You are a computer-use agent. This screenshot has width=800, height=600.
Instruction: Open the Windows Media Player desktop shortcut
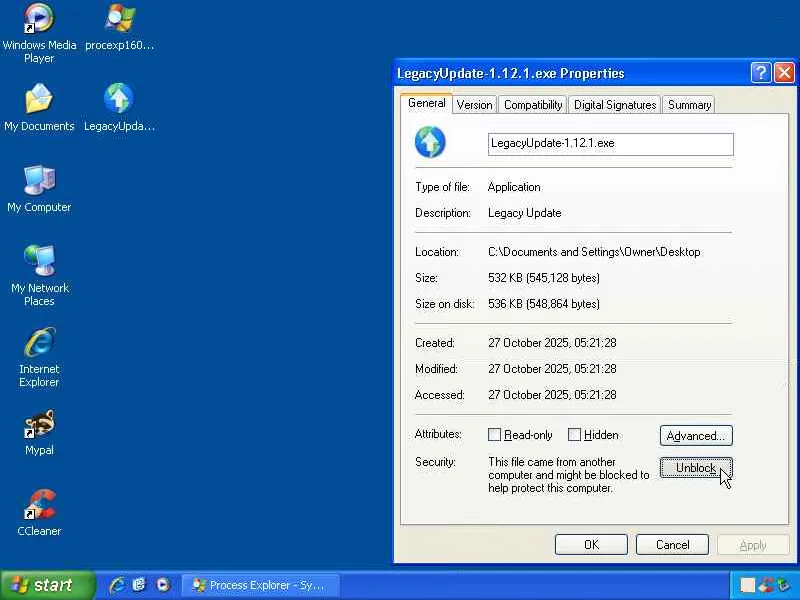[39, 33]
